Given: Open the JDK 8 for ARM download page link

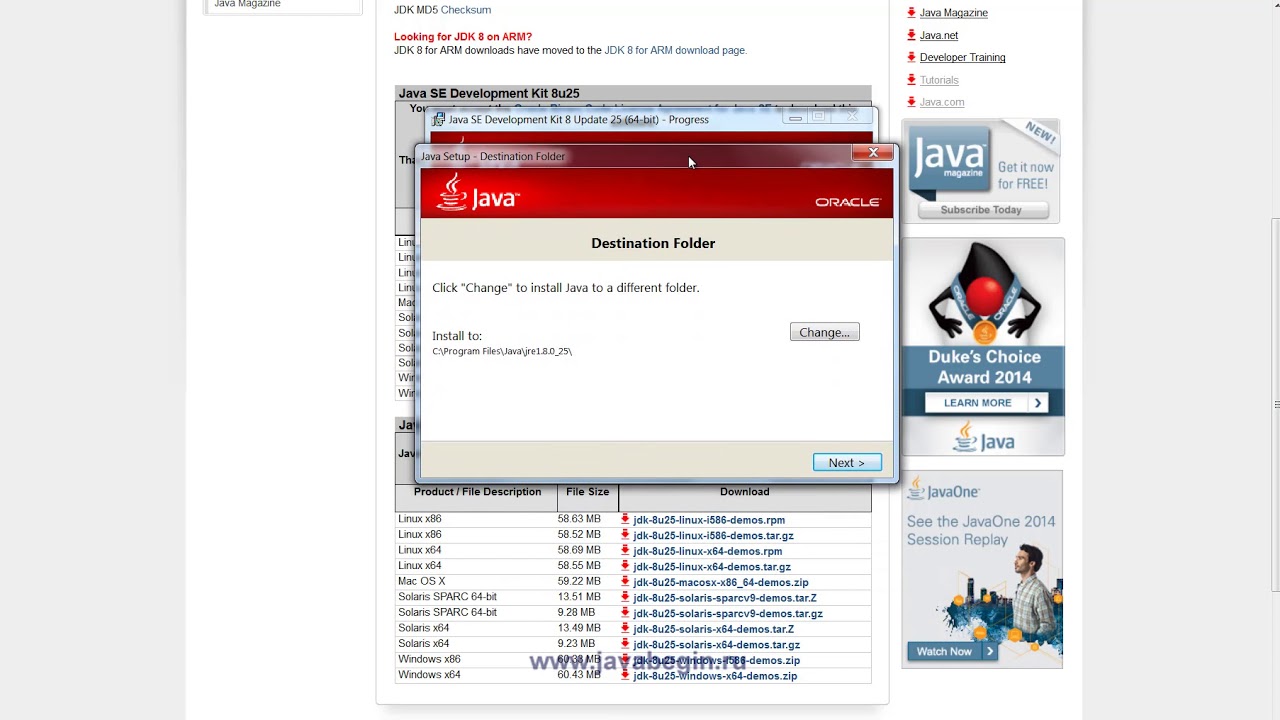Looking at the screenshot, I should click(x=675, y=50).
